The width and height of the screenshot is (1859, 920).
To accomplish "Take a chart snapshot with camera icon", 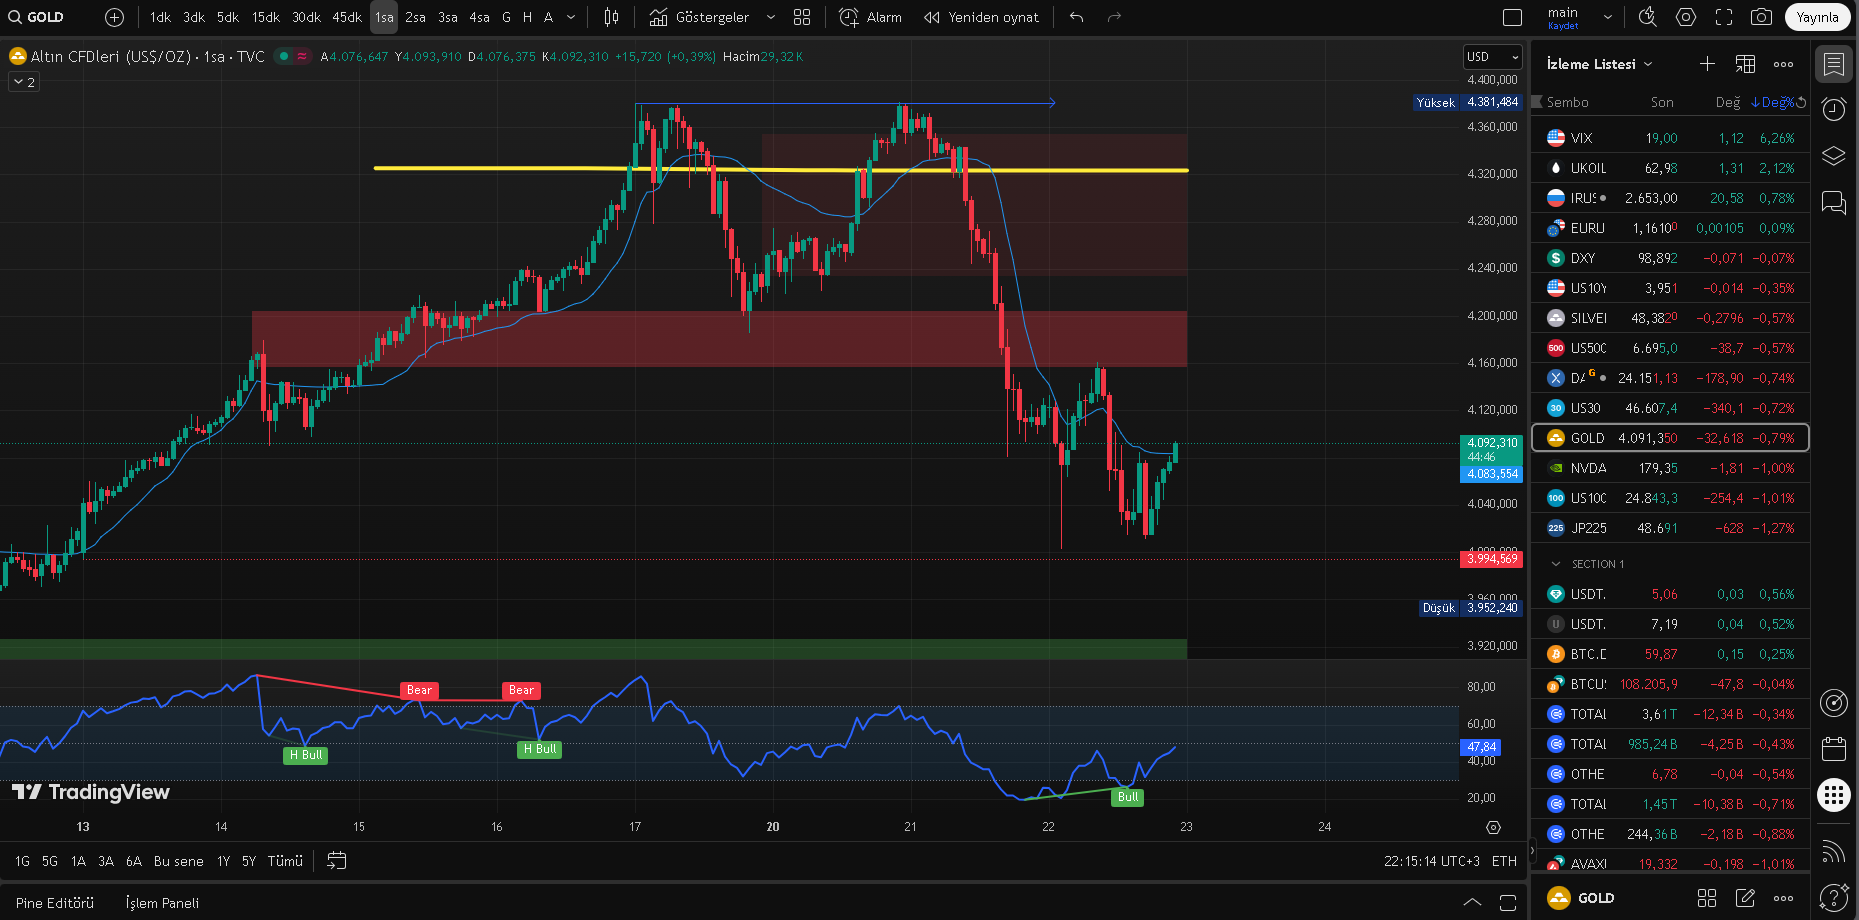I will coord(1761,17).
